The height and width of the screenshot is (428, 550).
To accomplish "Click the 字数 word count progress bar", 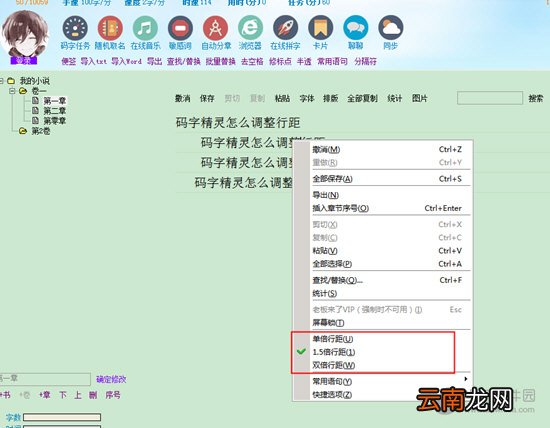I will [x=62, y=417].
